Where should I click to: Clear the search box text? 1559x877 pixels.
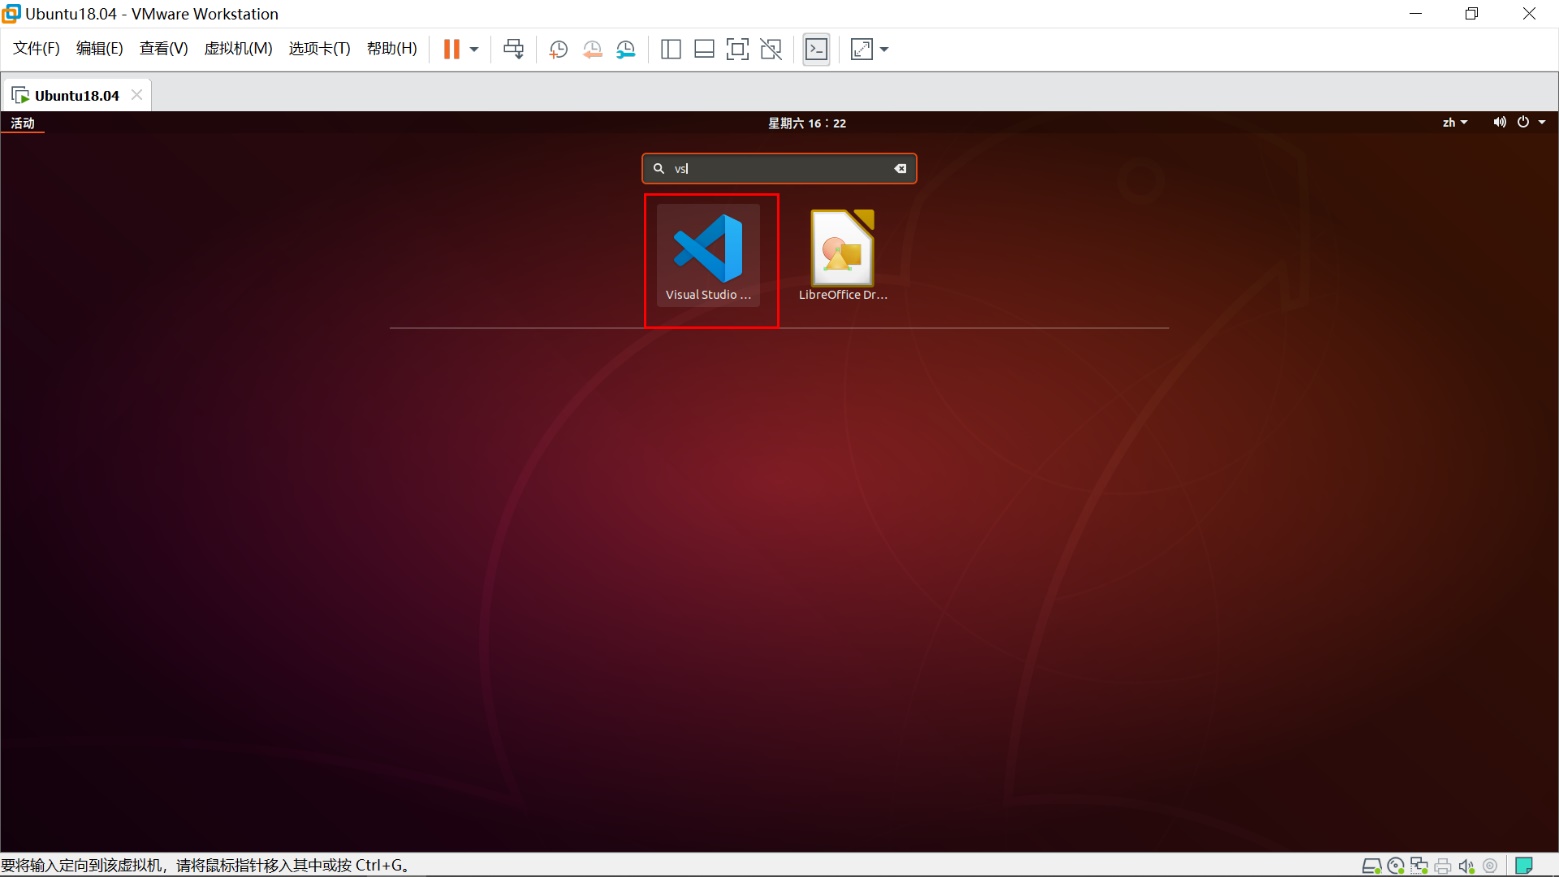[x=900, y=169]
